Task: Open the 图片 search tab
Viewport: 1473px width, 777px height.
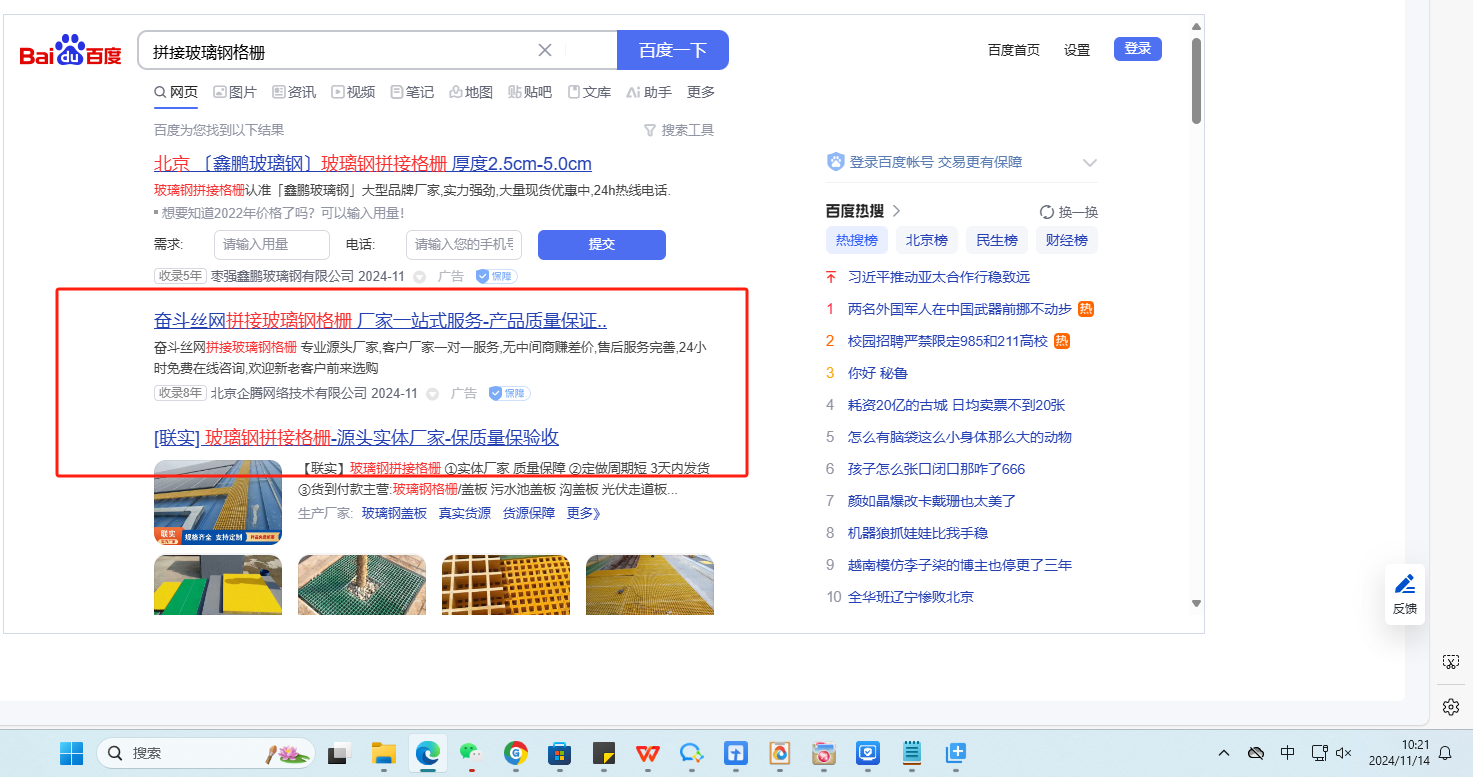Action: point(235,92)
